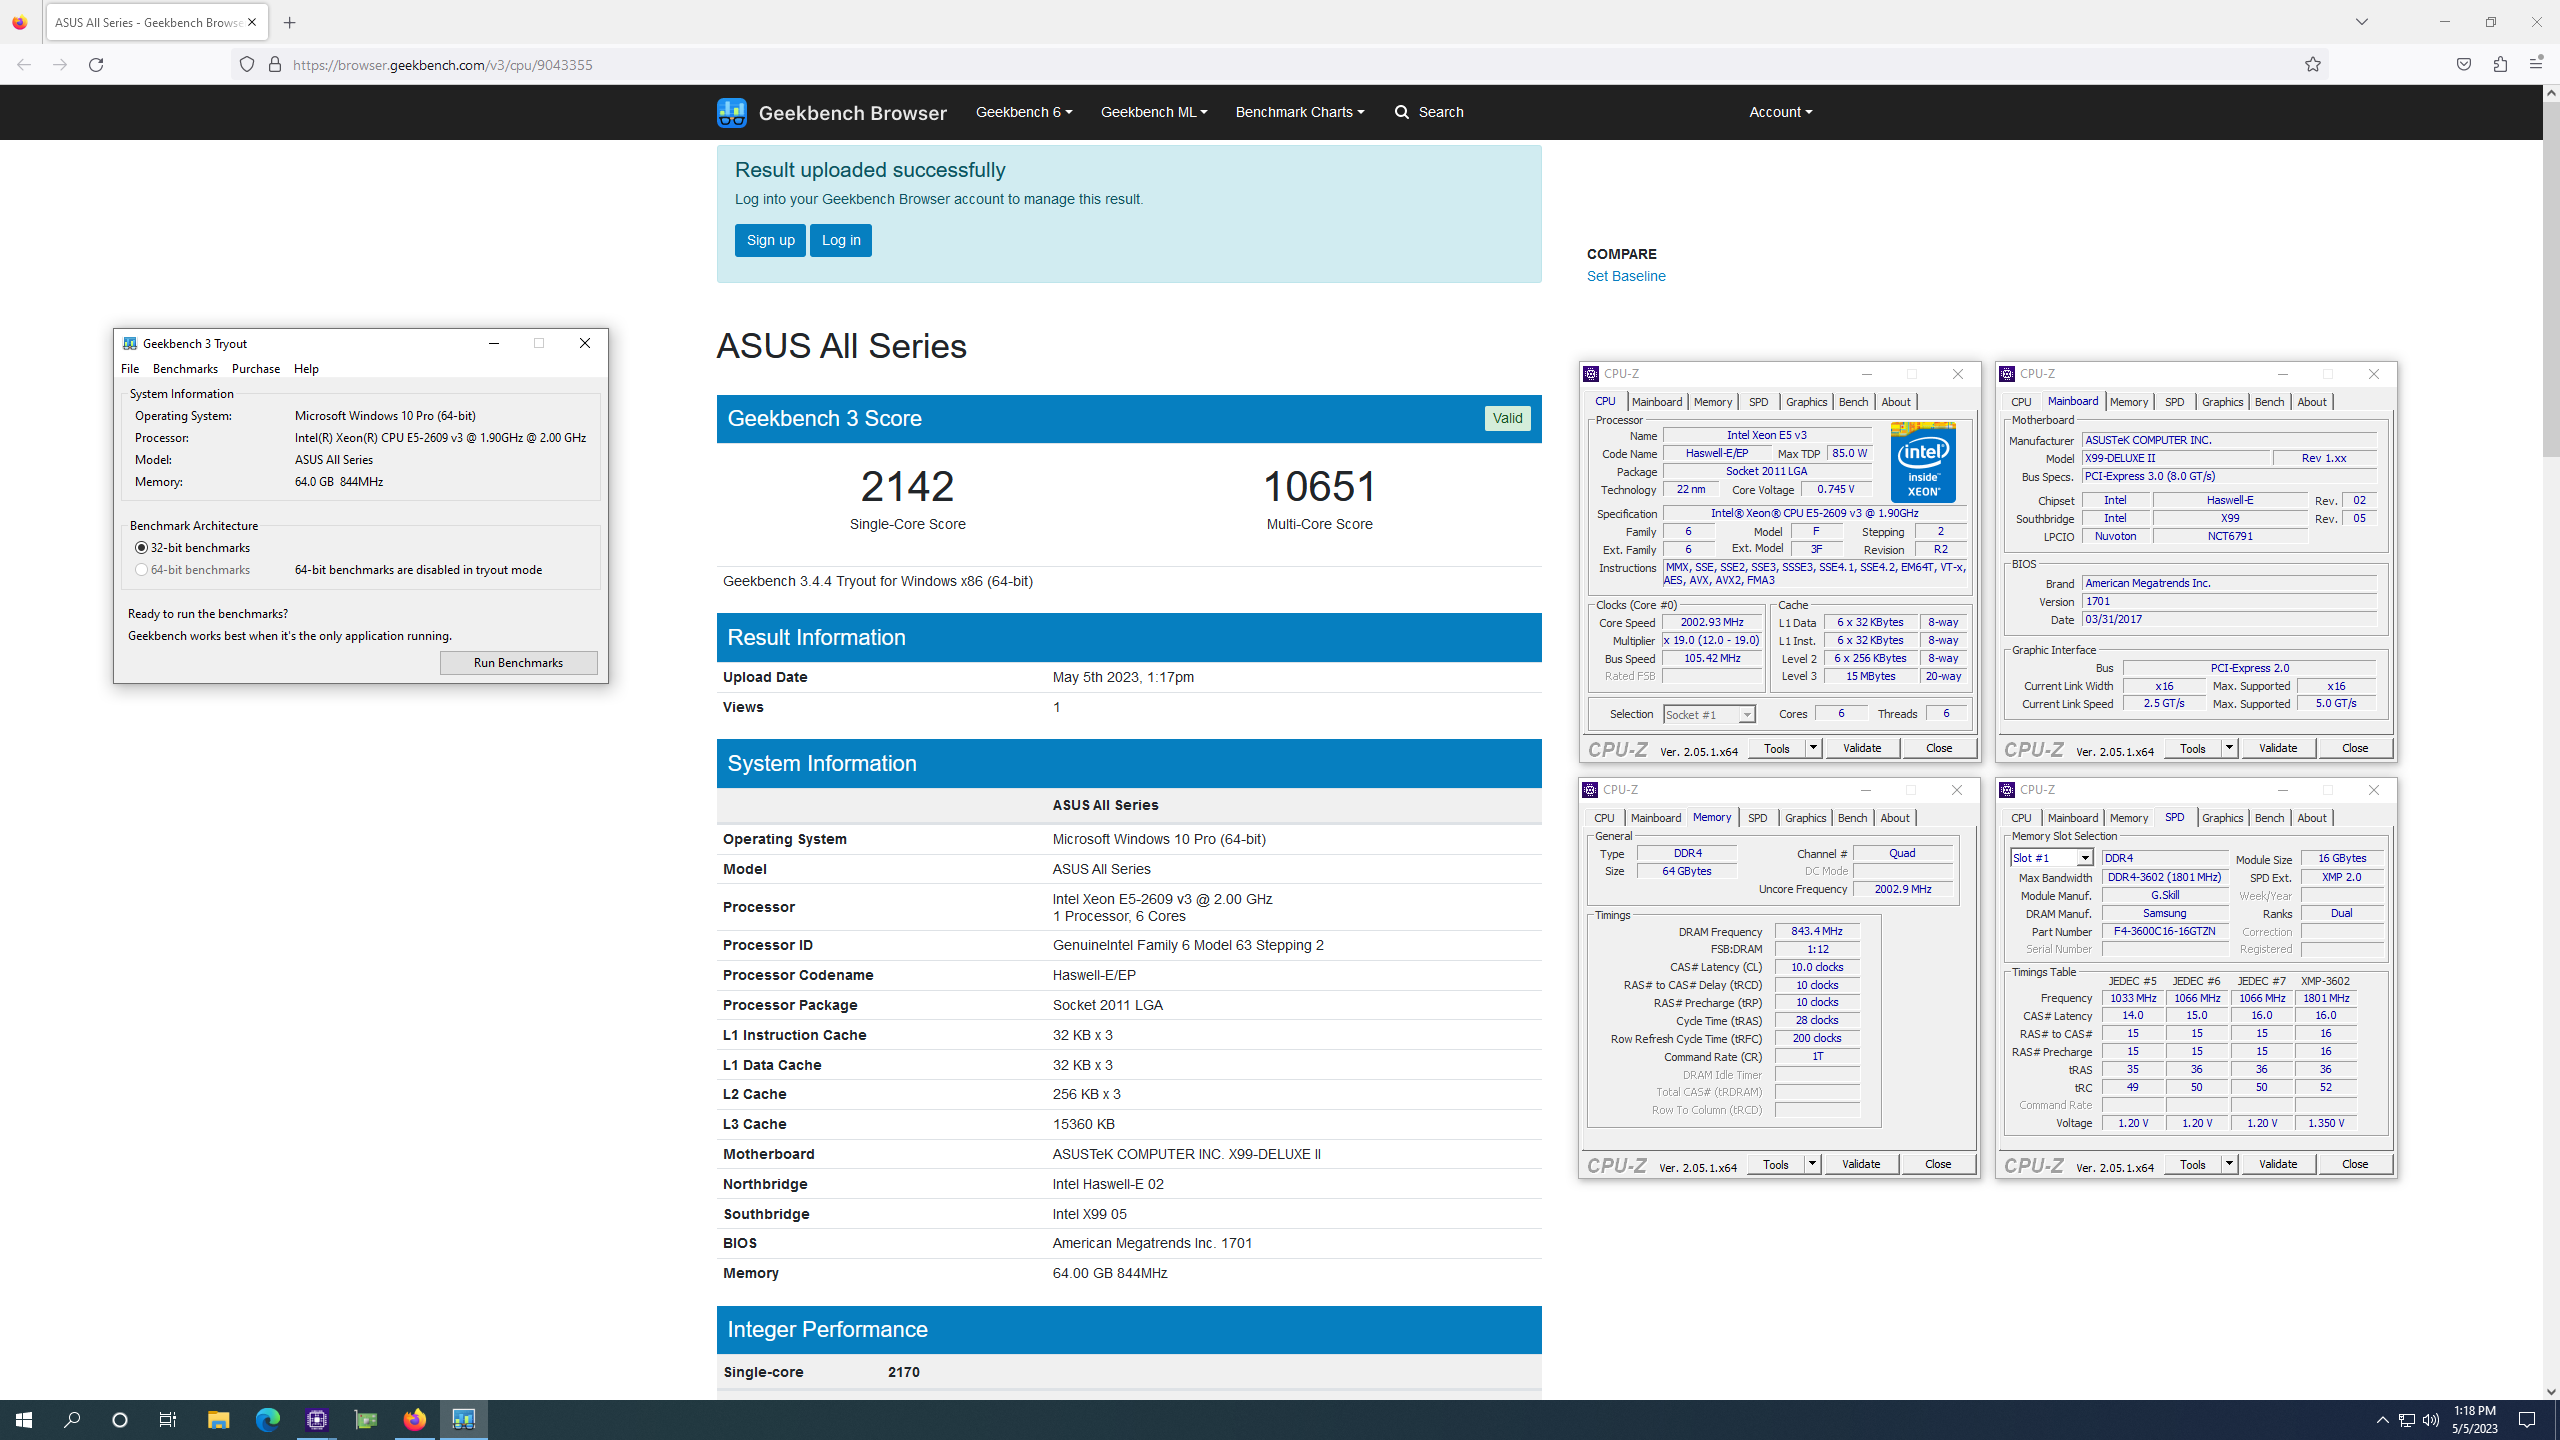Screen dimensions: 2560x1440
Task: Select 64-bit benchmarks radio button
Action: point(141,570)
